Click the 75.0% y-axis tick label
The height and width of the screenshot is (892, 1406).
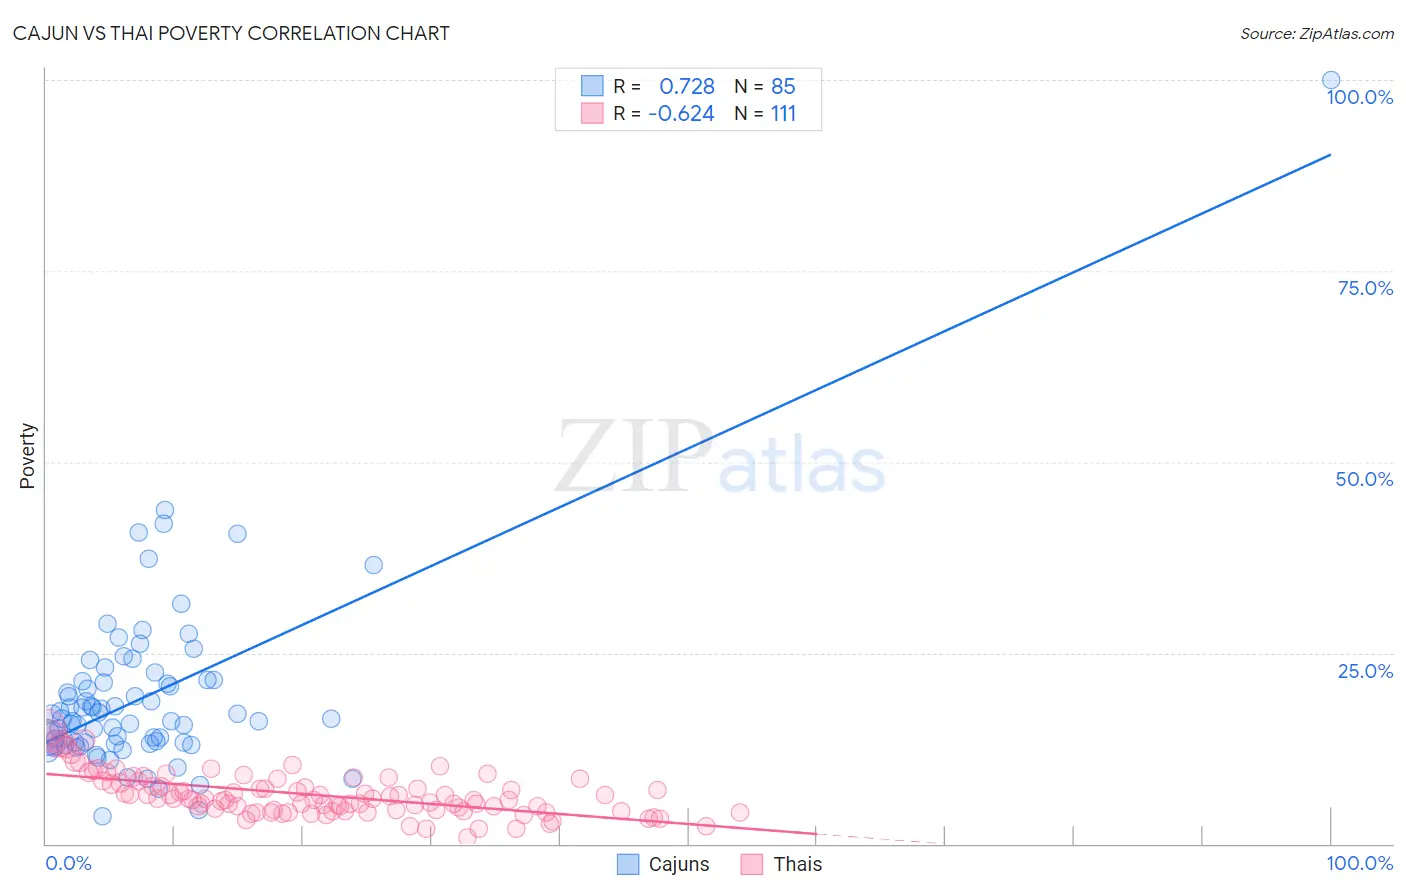[x=1365, y=288]
